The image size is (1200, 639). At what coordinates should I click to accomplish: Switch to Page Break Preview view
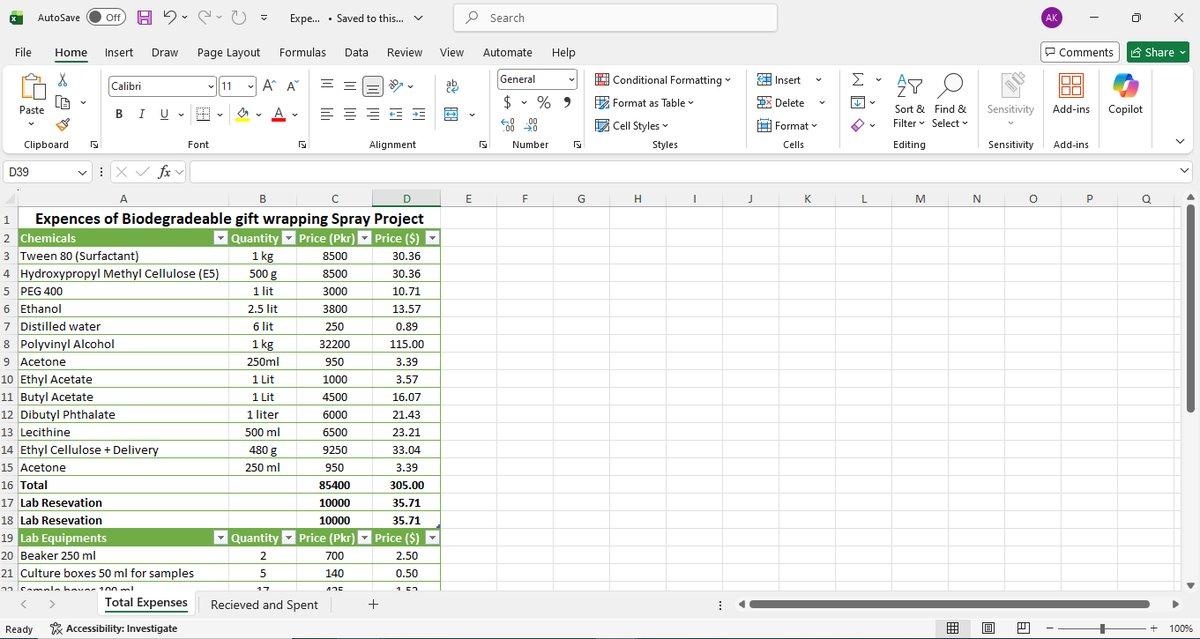(x=1024, y=628)
